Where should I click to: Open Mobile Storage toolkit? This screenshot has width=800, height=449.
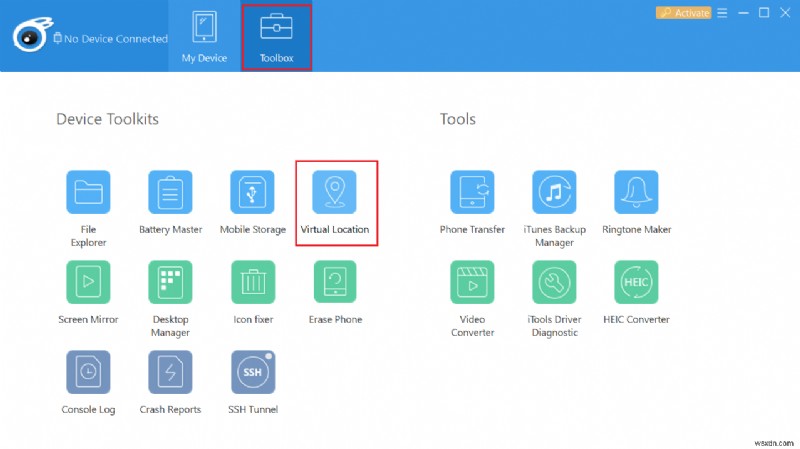[252, 193]
